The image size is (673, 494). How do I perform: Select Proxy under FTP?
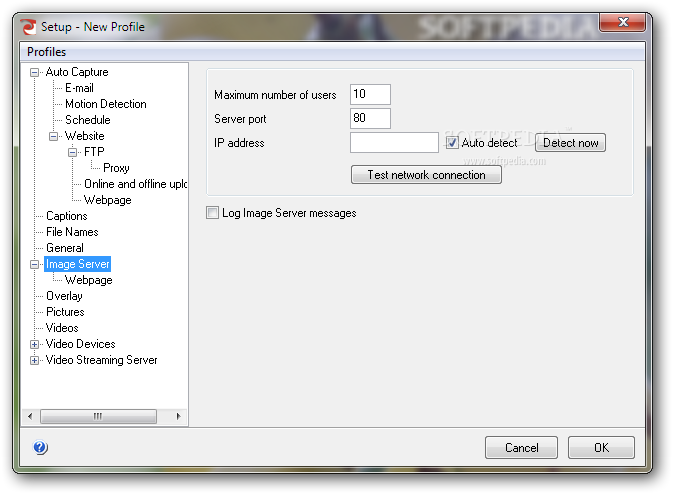[116, 168]
